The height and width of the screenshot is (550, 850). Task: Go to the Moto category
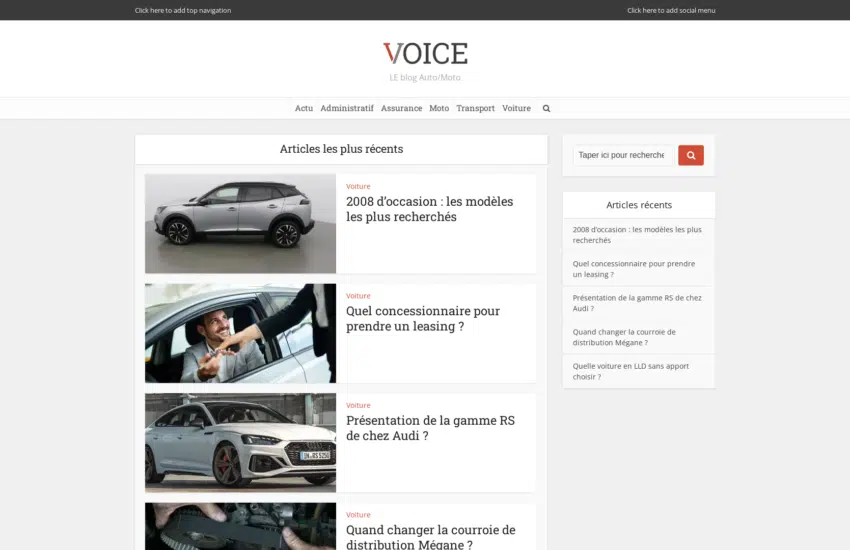[439, 108]
